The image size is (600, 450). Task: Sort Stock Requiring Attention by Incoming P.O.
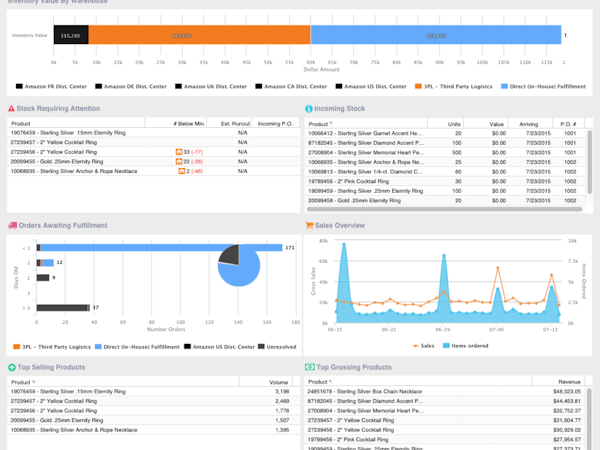(275, 124)
